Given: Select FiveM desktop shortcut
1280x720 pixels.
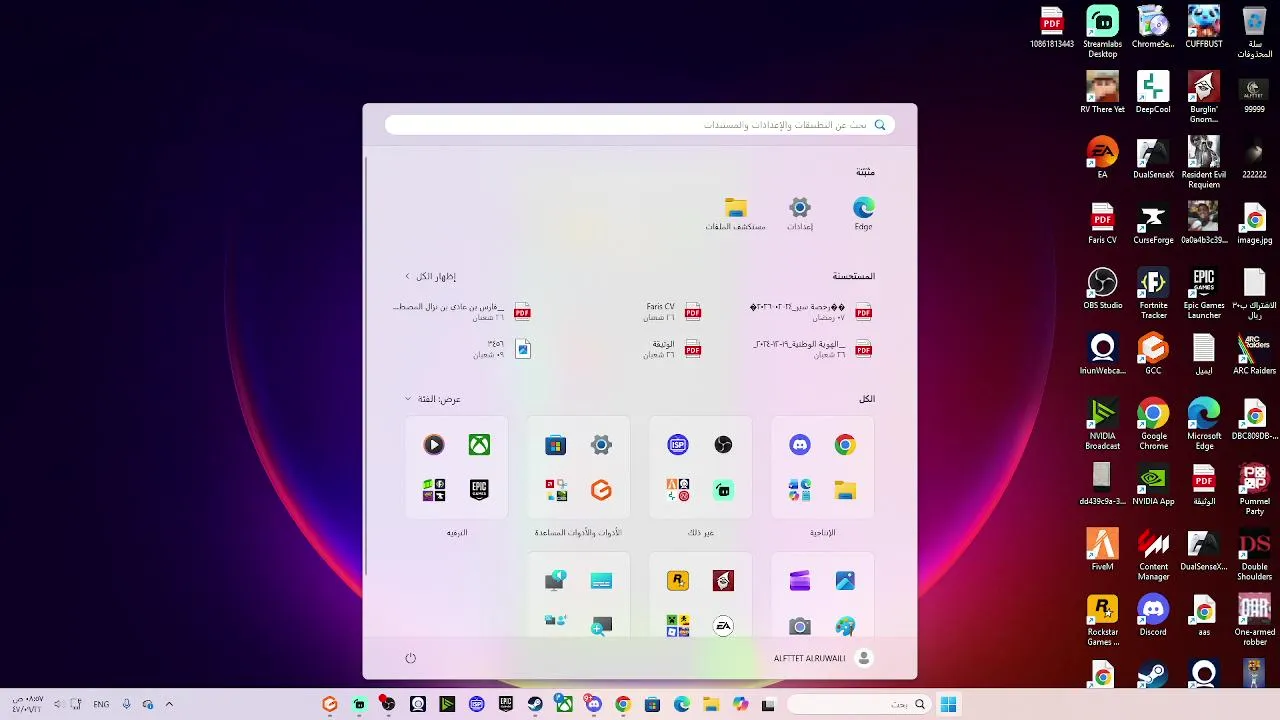Looking at the screenshot, I should (x=1102, y=550).
